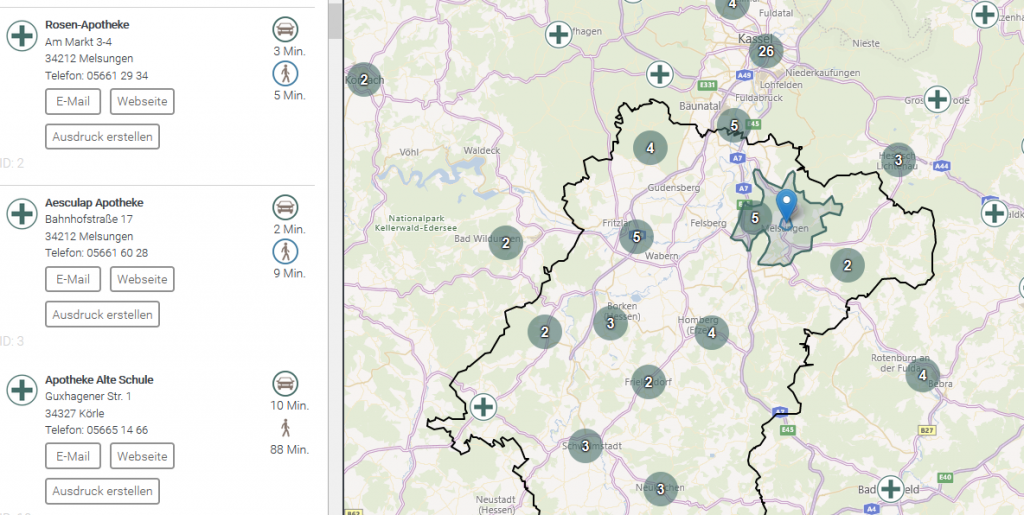The image size is (1024, 515).
Task: Click Ausdruck erstellen under Apotheke Alte Schule
Action: [103, 492]
